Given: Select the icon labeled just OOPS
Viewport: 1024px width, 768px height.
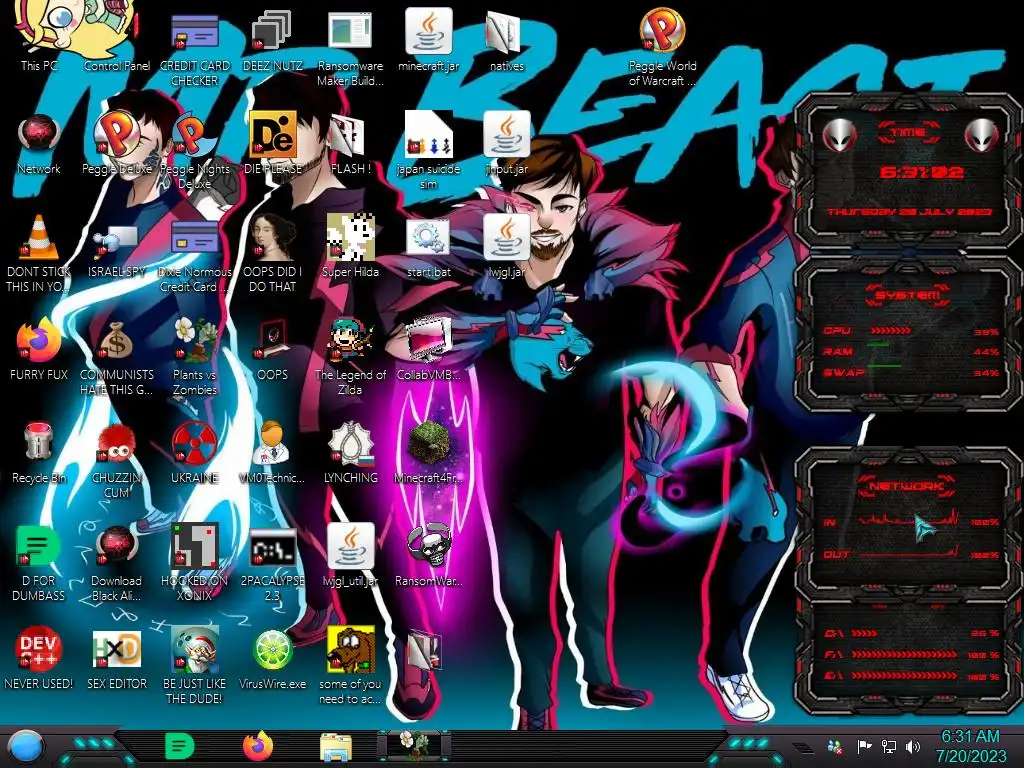Looking at the screenshot, I should point(272,349).
